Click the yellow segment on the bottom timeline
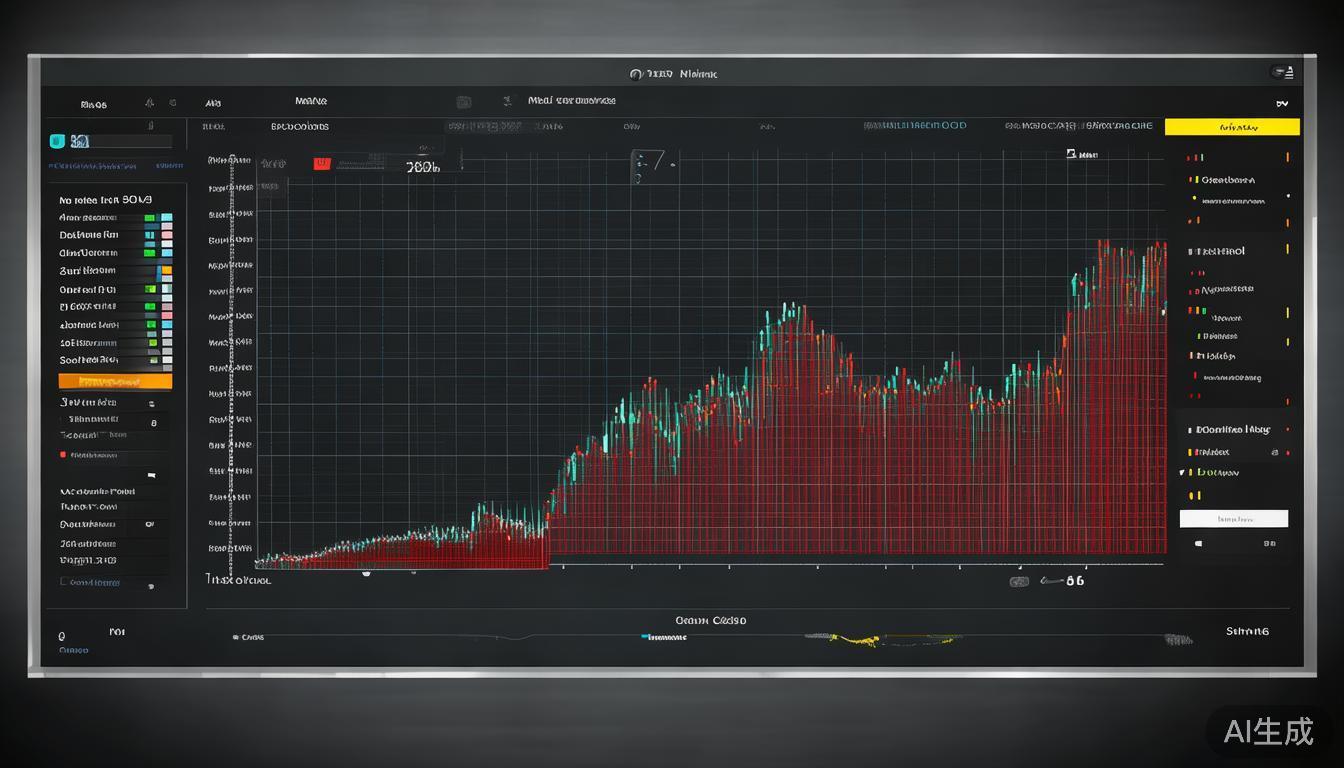This screenshot has height=768, width=1344. [x=858, y=638]
